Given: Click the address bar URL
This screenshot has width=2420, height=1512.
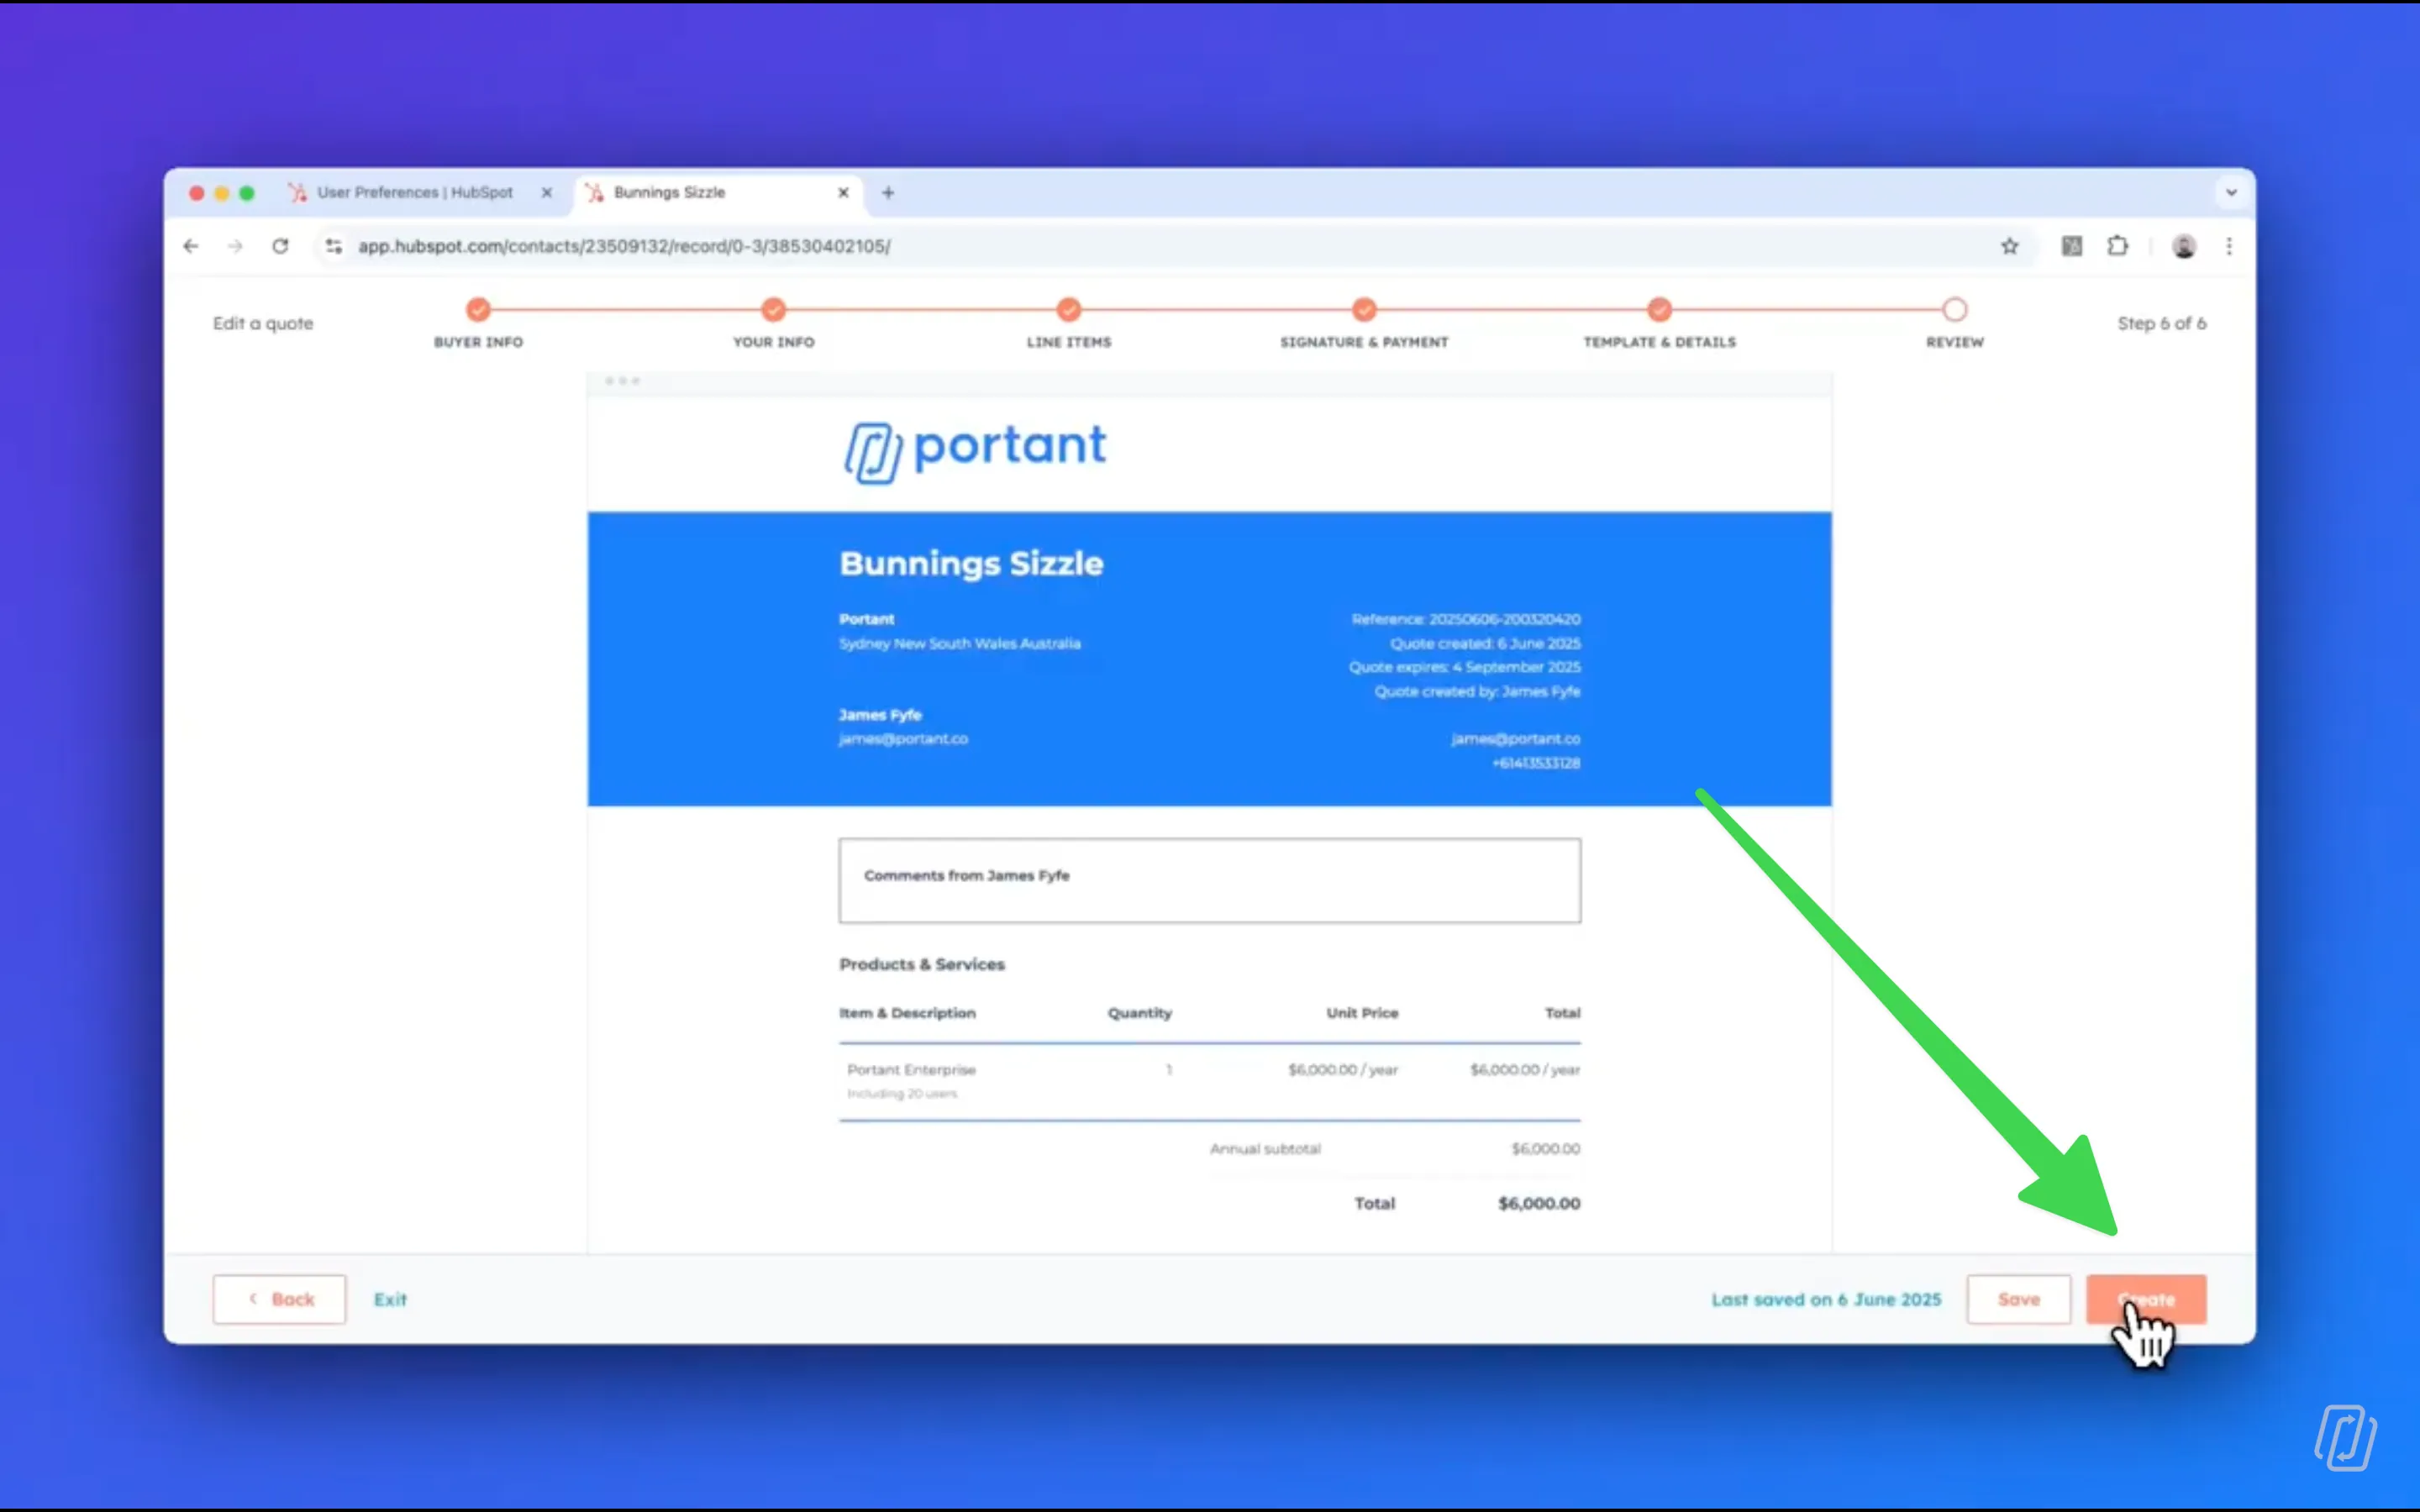Looking at the screenshot, I should (x=624, y=246).
